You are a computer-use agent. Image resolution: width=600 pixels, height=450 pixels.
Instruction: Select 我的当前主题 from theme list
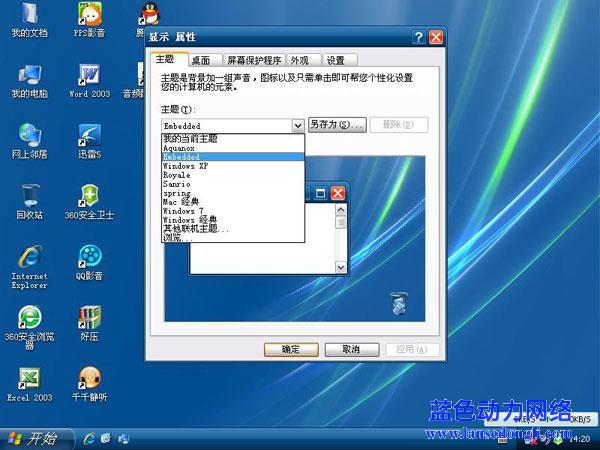pos(233,139)
